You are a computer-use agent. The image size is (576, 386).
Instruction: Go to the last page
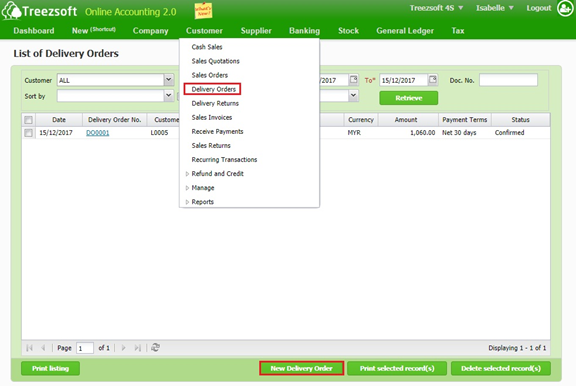tap(137, 347)
